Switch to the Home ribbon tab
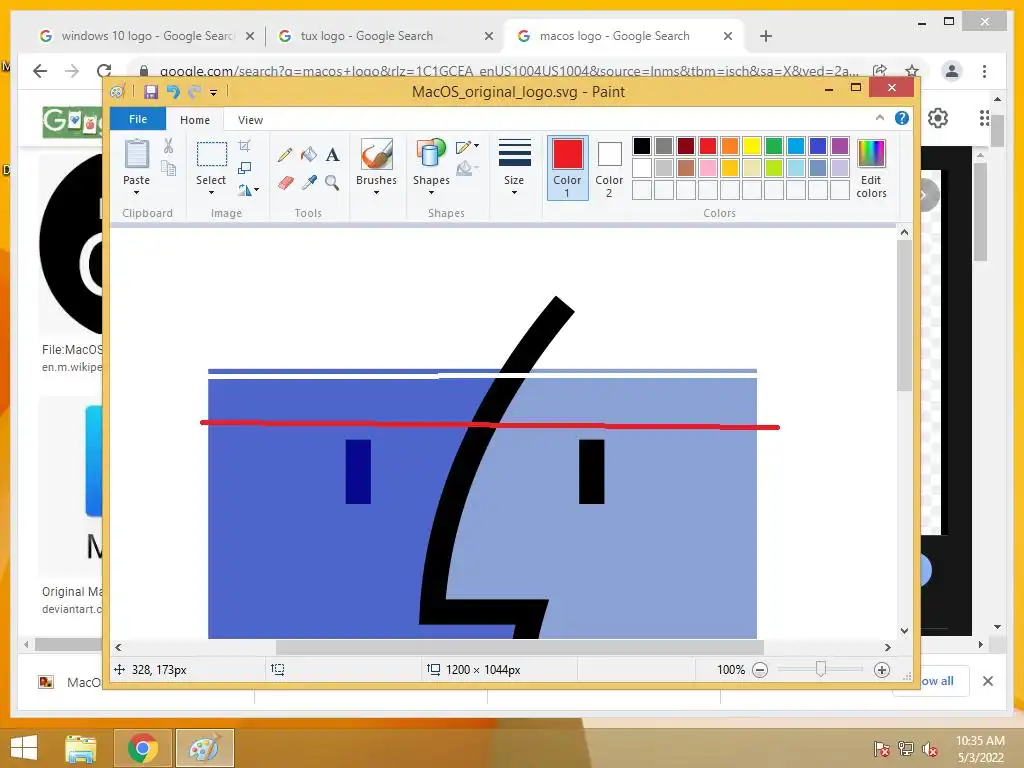Screen dimensions: 1024x768 (195, 120)
